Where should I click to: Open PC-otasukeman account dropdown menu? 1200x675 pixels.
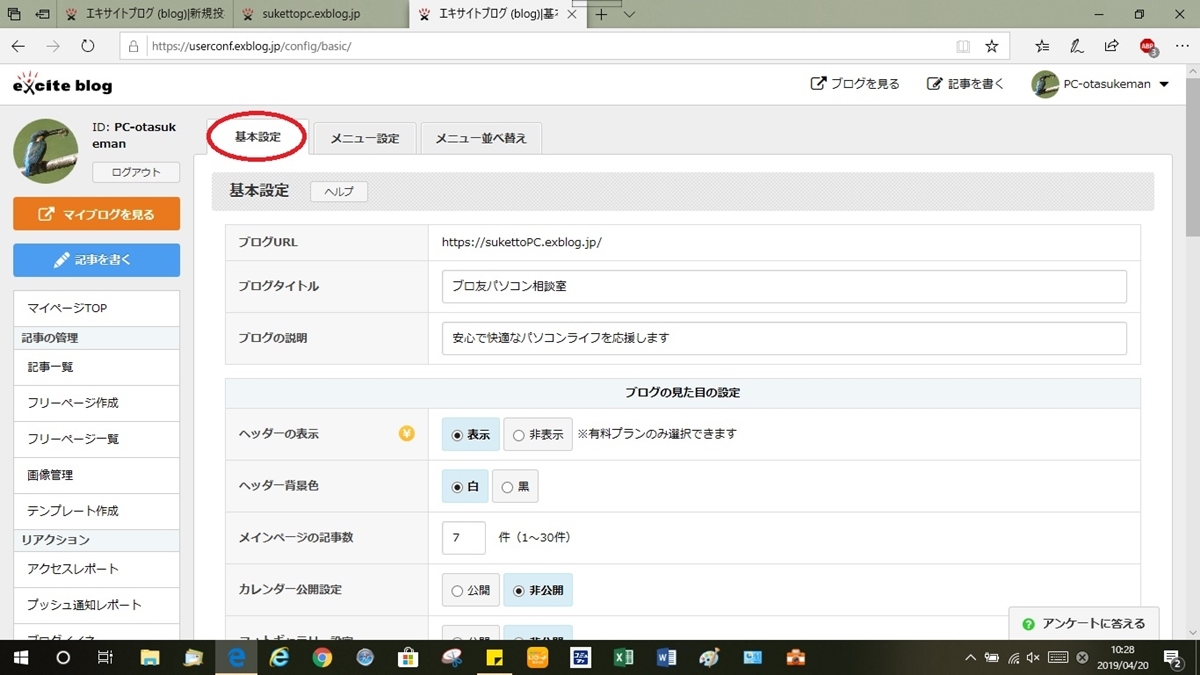1101,84
